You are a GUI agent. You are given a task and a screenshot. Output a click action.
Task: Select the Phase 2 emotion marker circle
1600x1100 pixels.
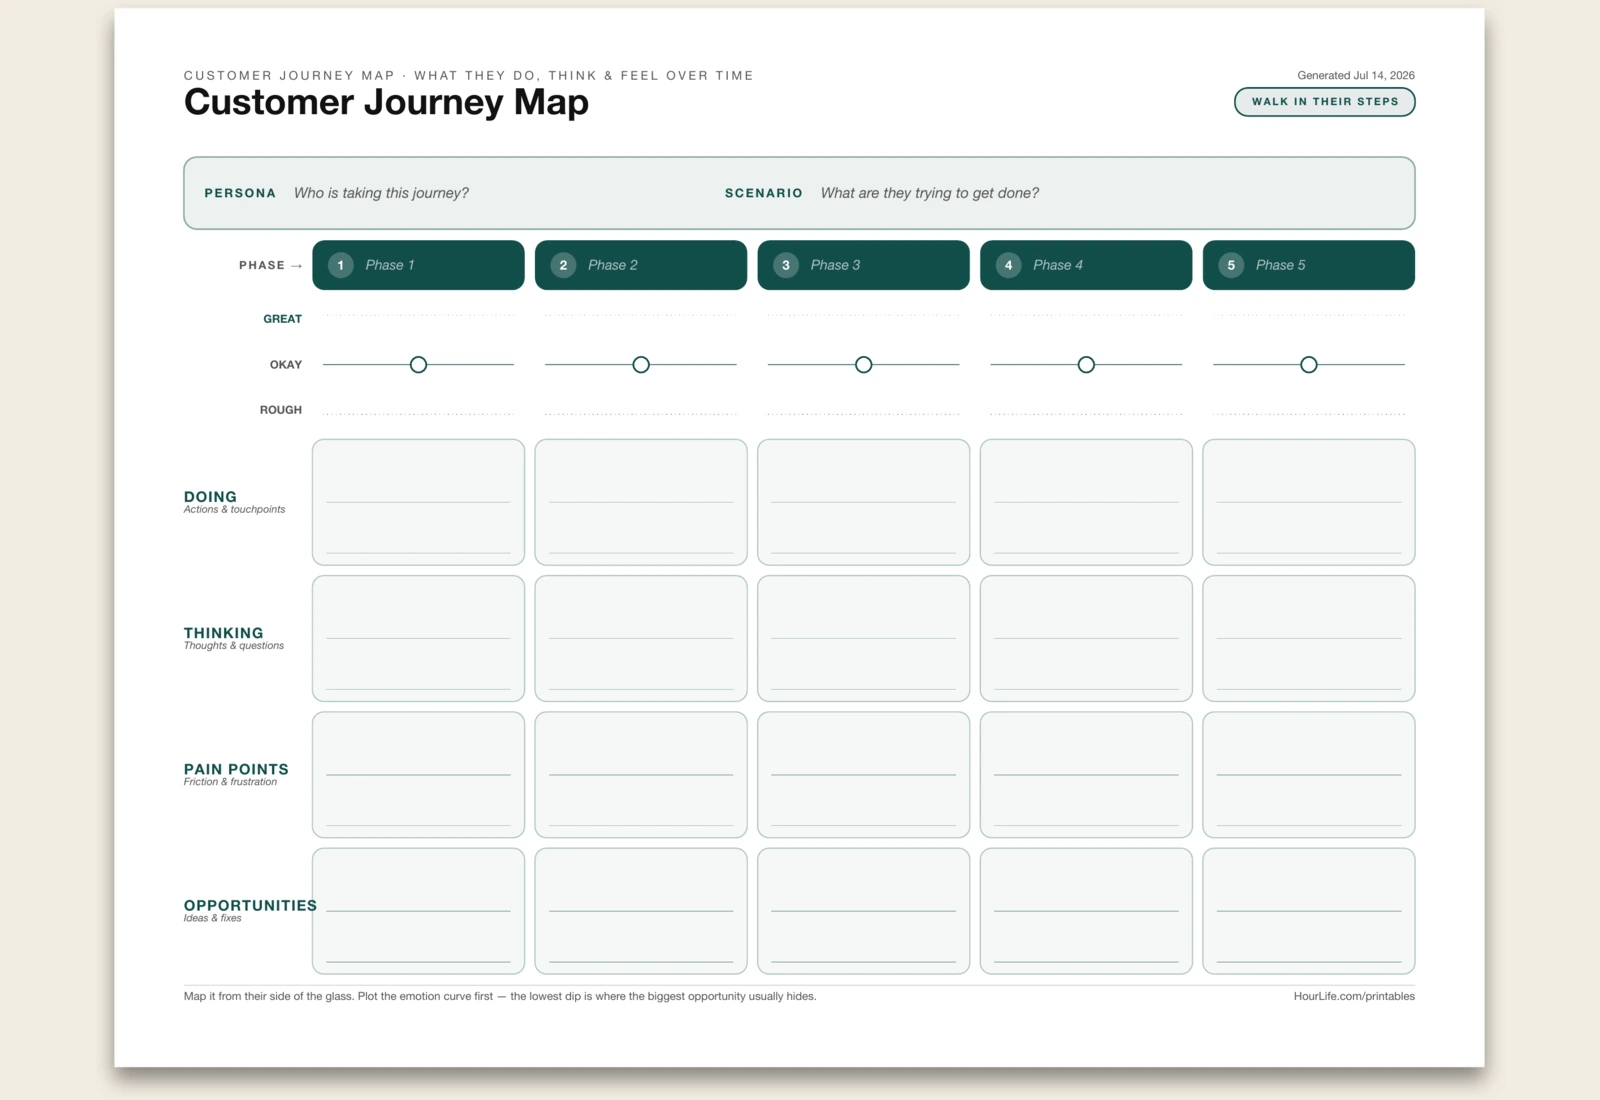coord(641,365)
